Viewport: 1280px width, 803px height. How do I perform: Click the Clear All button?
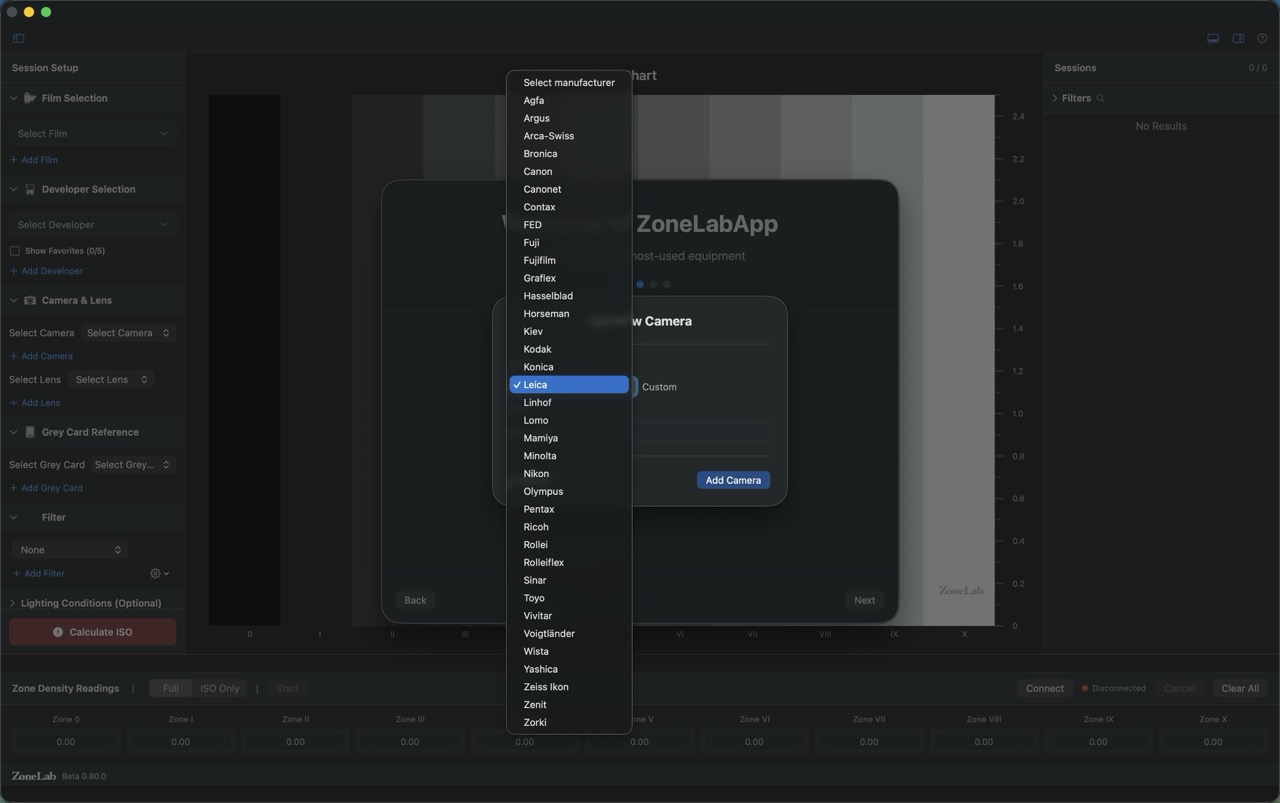tap(1240, 688)
